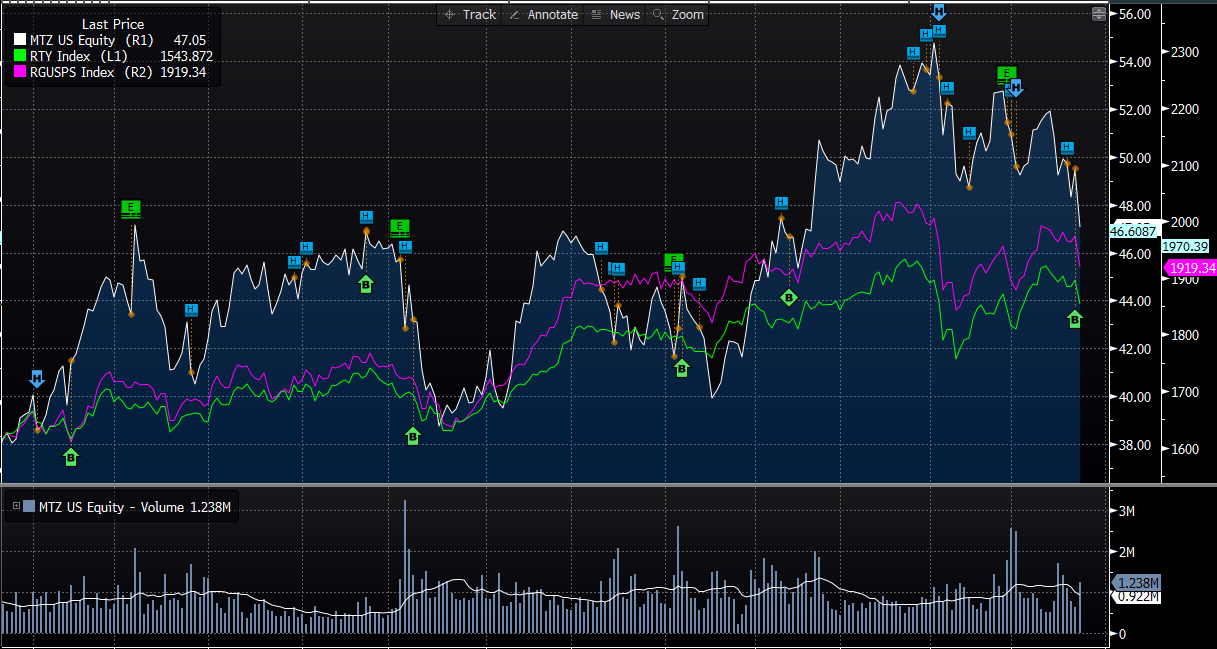Click the green diamond B marker
The width and height of the screenshot is (1217, 649).
788,297
